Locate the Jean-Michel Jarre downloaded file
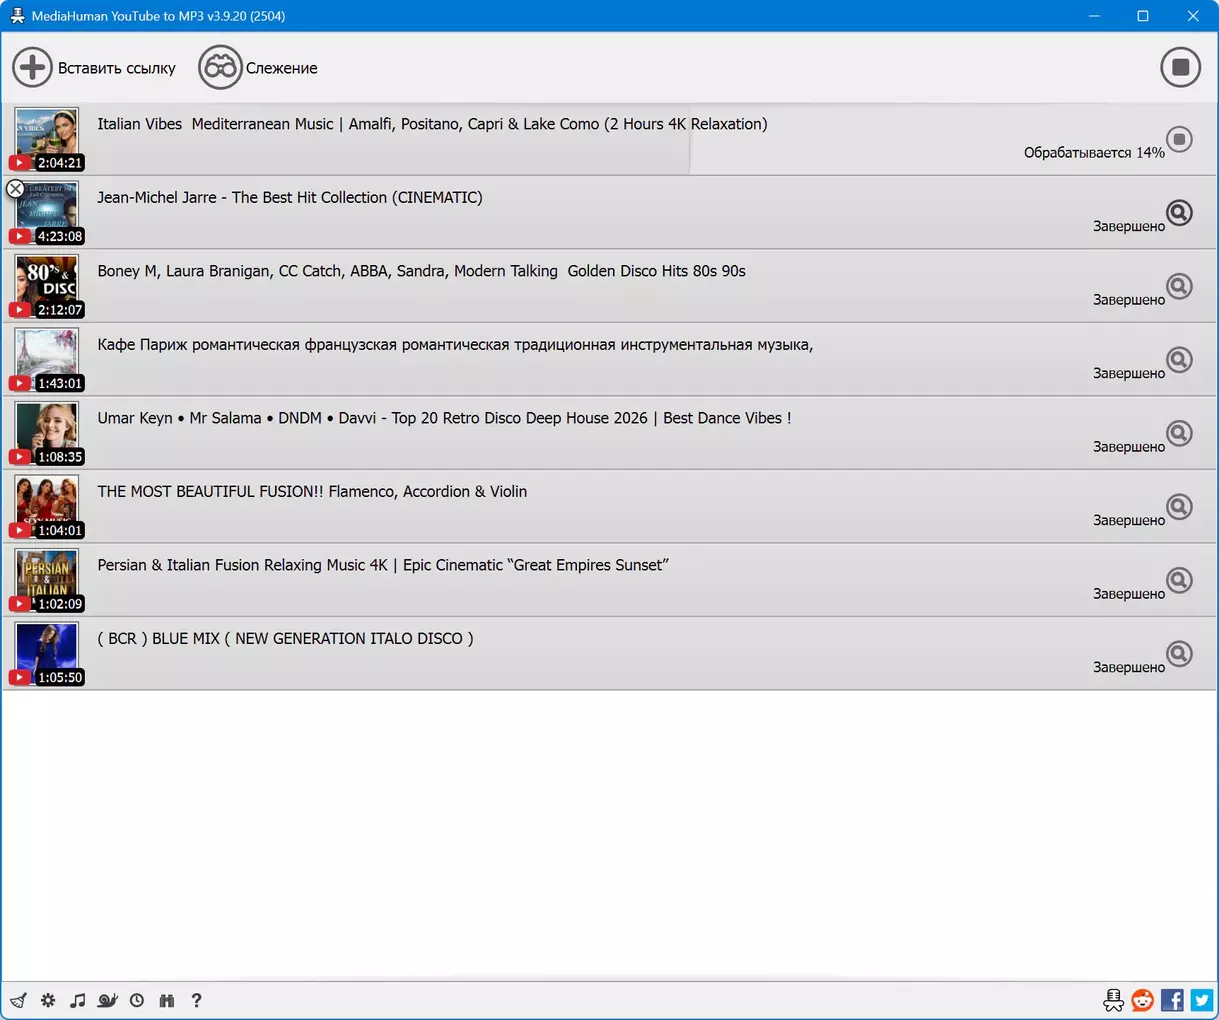Screen dimensions: 1219x1020 click(1180, 213)
